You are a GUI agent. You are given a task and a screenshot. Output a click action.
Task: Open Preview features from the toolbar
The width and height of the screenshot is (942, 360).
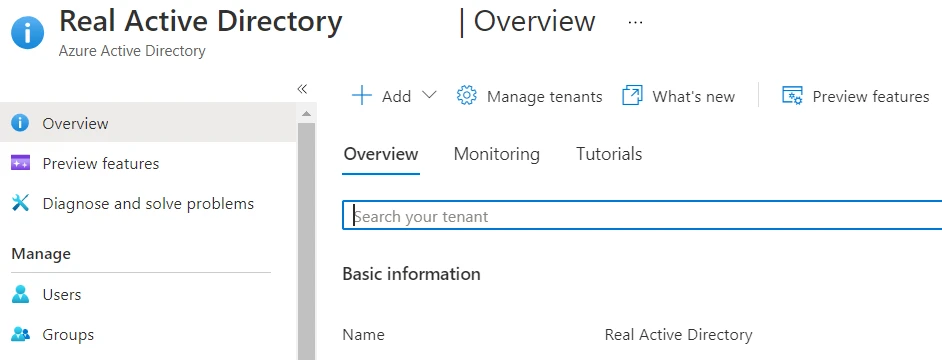coord(871,97)
